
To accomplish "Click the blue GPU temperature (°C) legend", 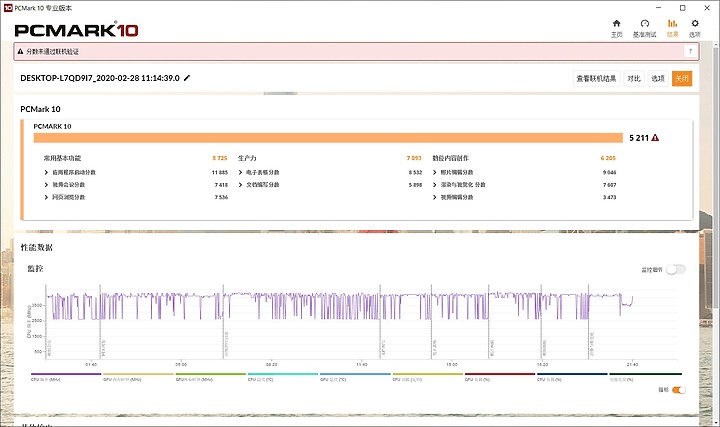I will coord(355,377).
